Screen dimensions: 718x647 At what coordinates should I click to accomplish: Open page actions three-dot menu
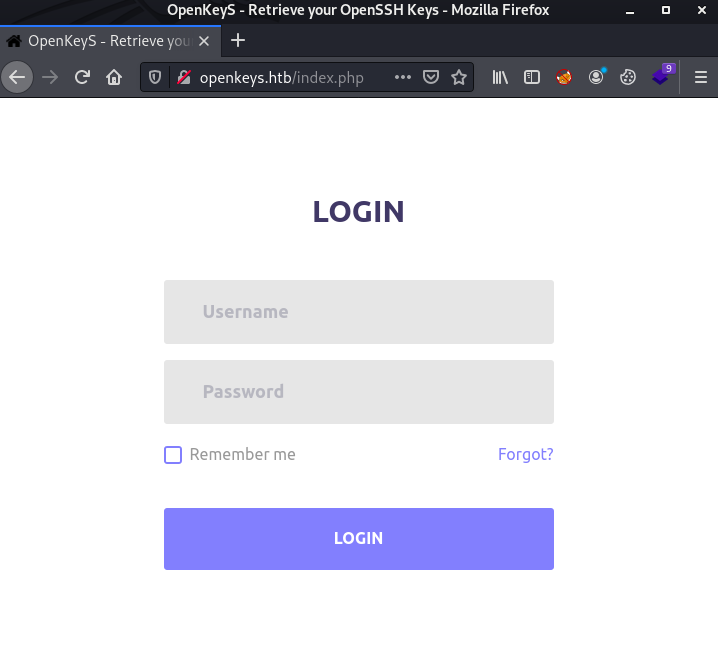(403, 77)
